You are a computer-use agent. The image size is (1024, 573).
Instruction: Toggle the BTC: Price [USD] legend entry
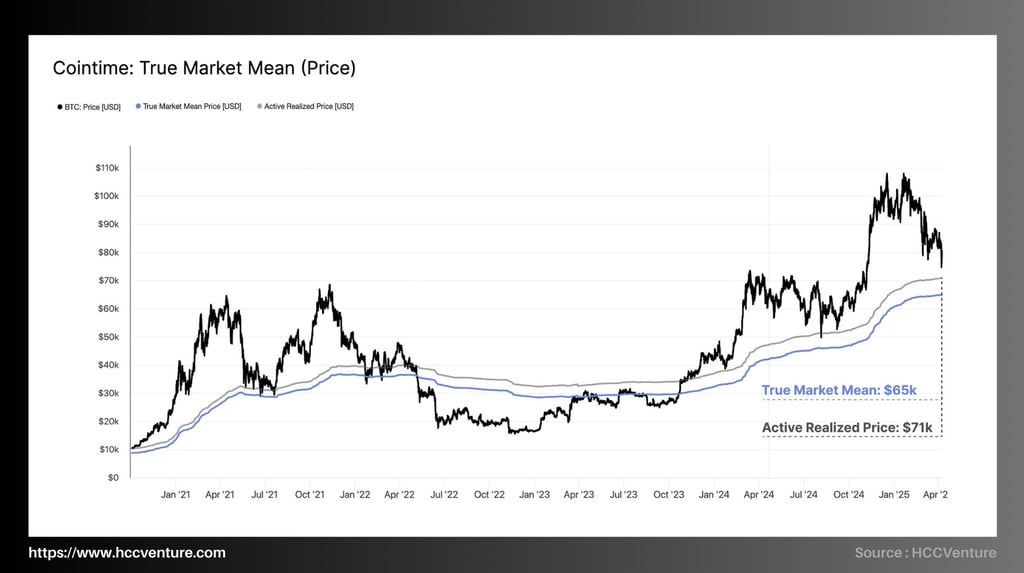[89, 107]
